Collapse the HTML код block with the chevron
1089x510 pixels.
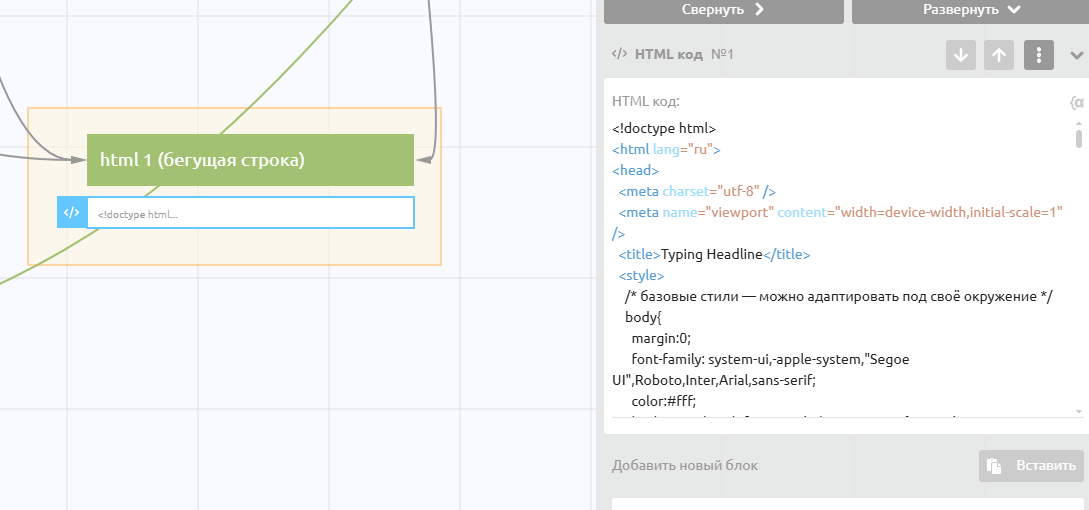1076,56
